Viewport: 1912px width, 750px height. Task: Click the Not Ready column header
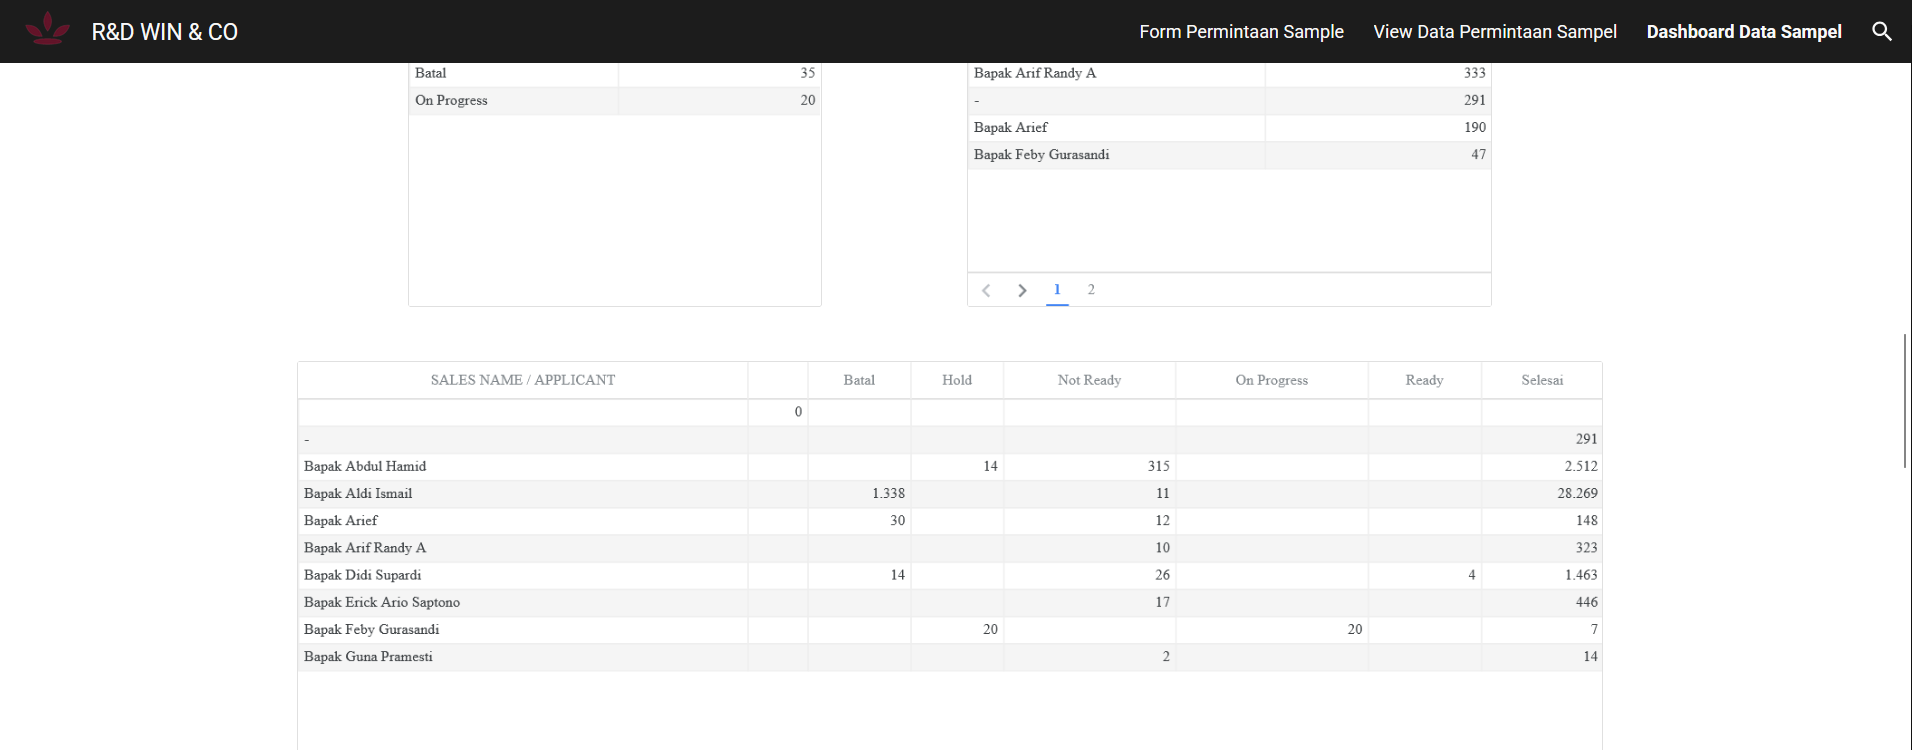pos(1089,380)
